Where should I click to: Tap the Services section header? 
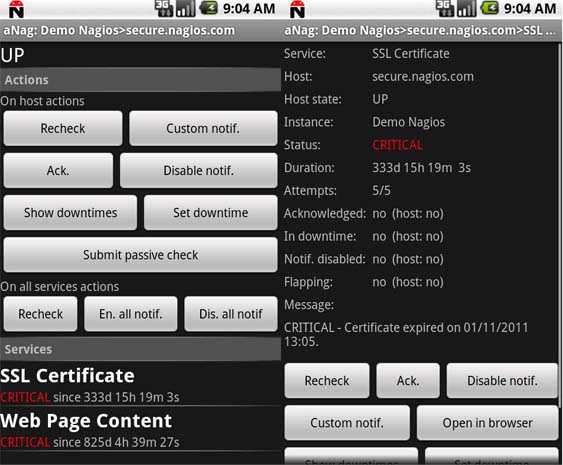[x=140, y=349]
